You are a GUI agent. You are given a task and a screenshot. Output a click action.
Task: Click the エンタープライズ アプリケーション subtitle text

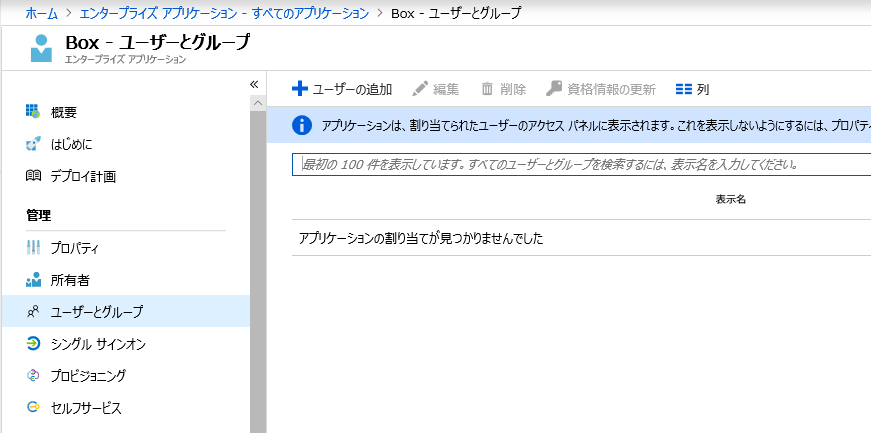coord(126,59)
